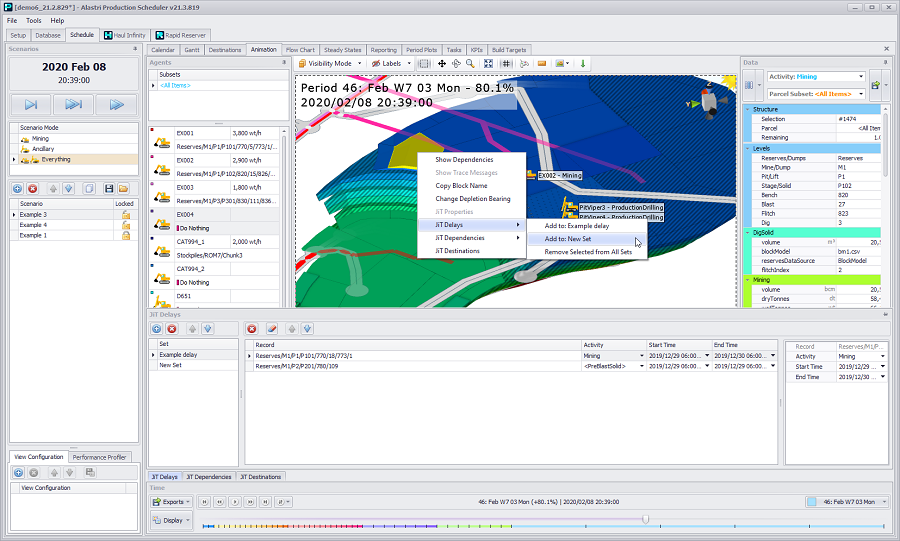Toggle the lock for Example 1 scenario
The image size is (900, 541).
[x=126, y=235]
